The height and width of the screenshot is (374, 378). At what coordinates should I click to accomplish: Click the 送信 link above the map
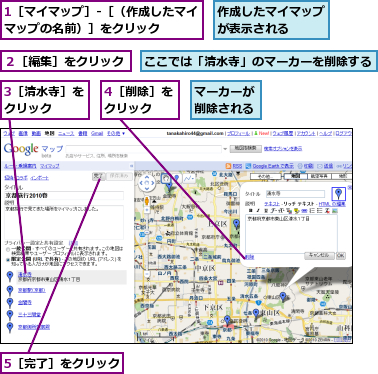(329, 166)
